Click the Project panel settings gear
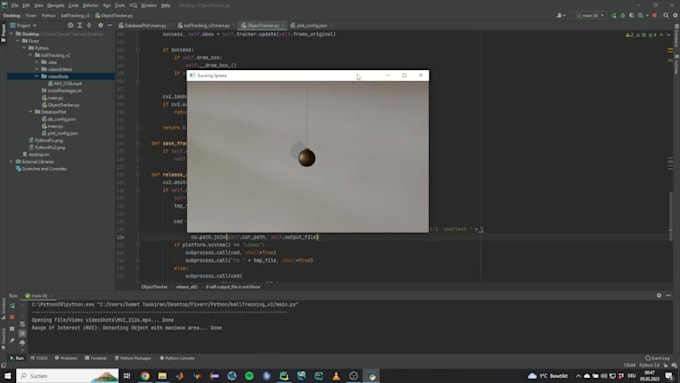This screenshot has width=680, height=383. [101, 26]
